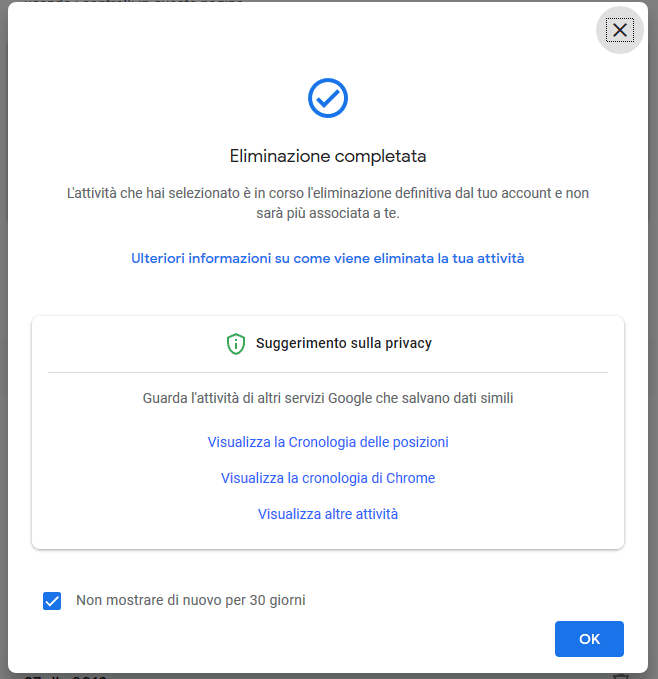The image size is (658, 679).
Task: Click the 'Suggerimento sulla privacy' title
Action: coord(343,343)
